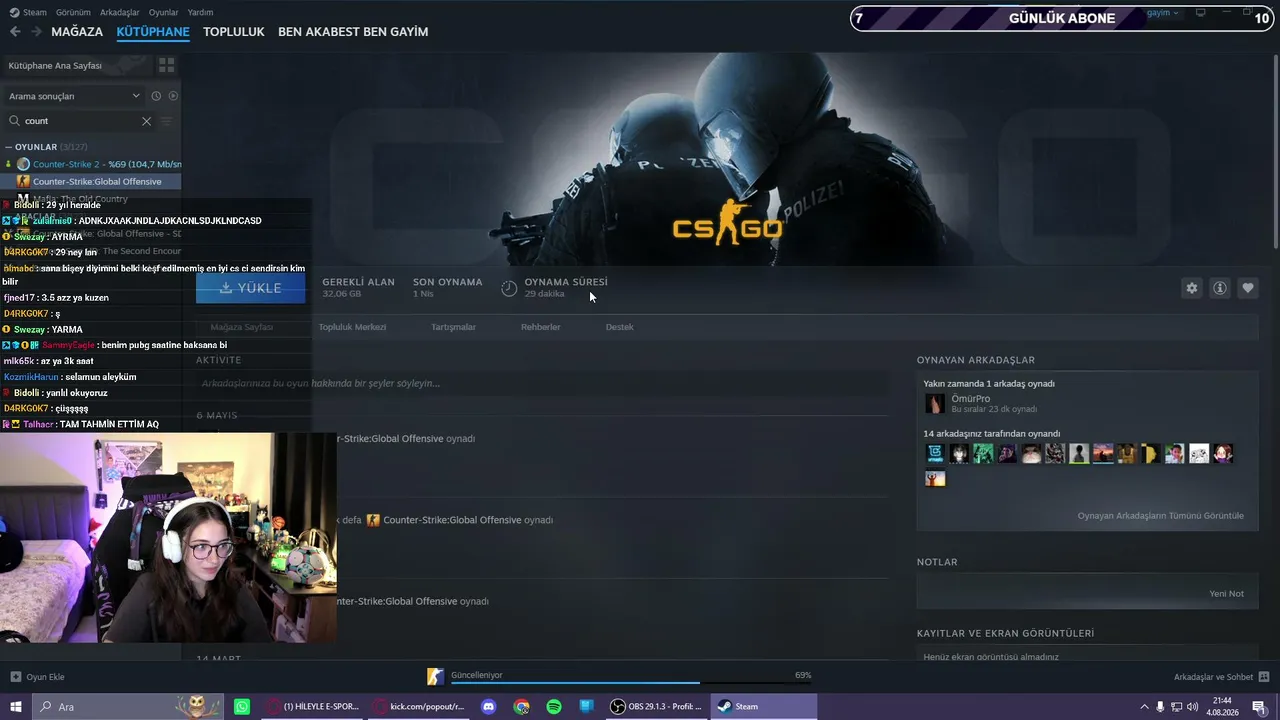Click the CS2 game icon in download bar
The height and width of the screenshot is (720, 1280).
coord(435,677)
